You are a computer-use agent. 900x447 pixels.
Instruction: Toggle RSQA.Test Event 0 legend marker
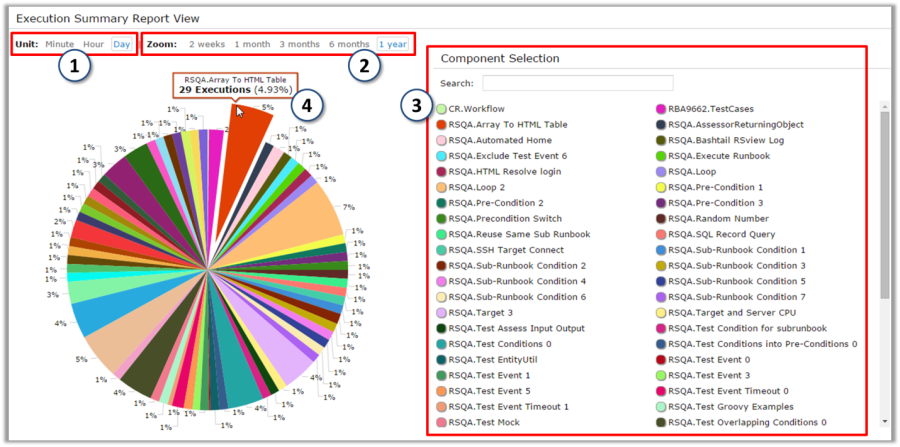click(x=661, y=359)
